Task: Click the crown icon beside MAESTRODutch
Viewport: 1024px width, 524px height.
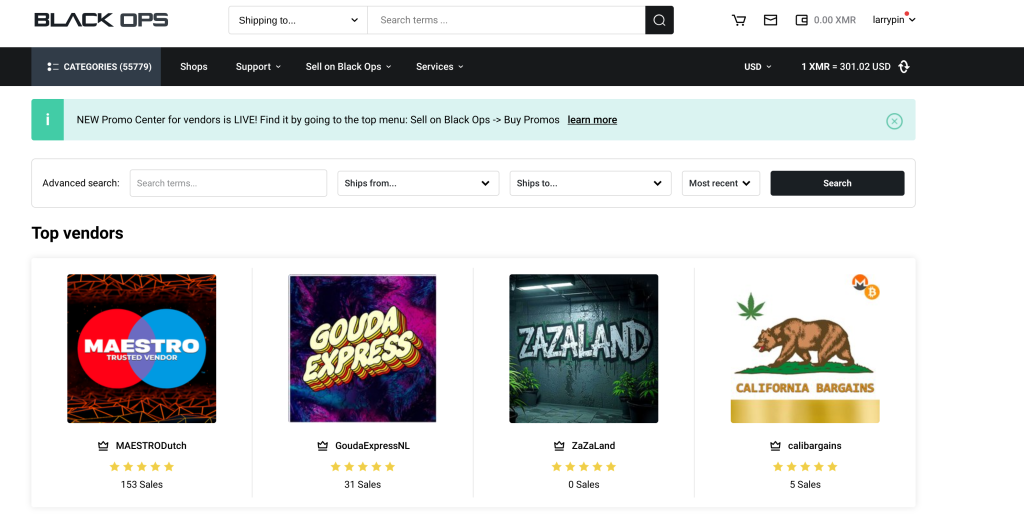Action: pyautogui.click(x=104, y=446)
